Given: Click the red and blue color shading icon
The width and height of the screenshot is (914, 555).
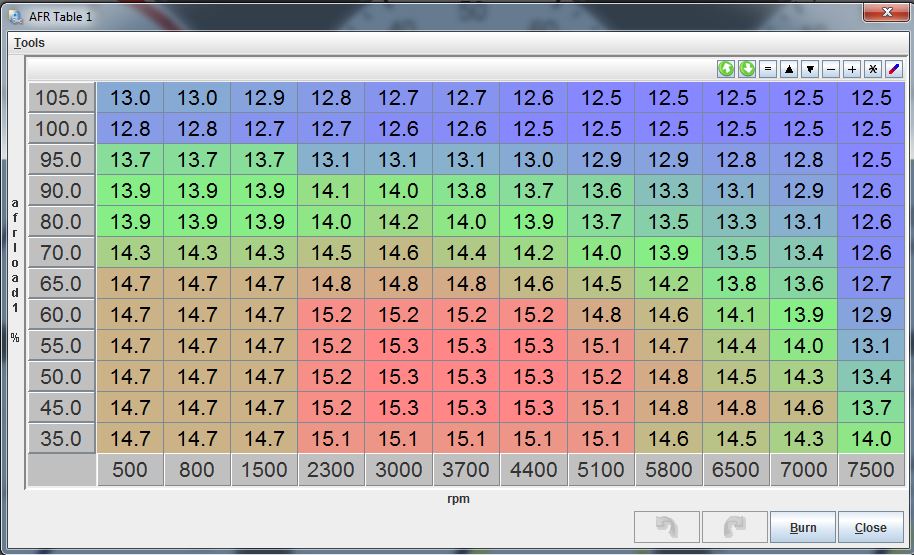Looking at the screenshot, I should pyautogui.click(x=894, y=69).
